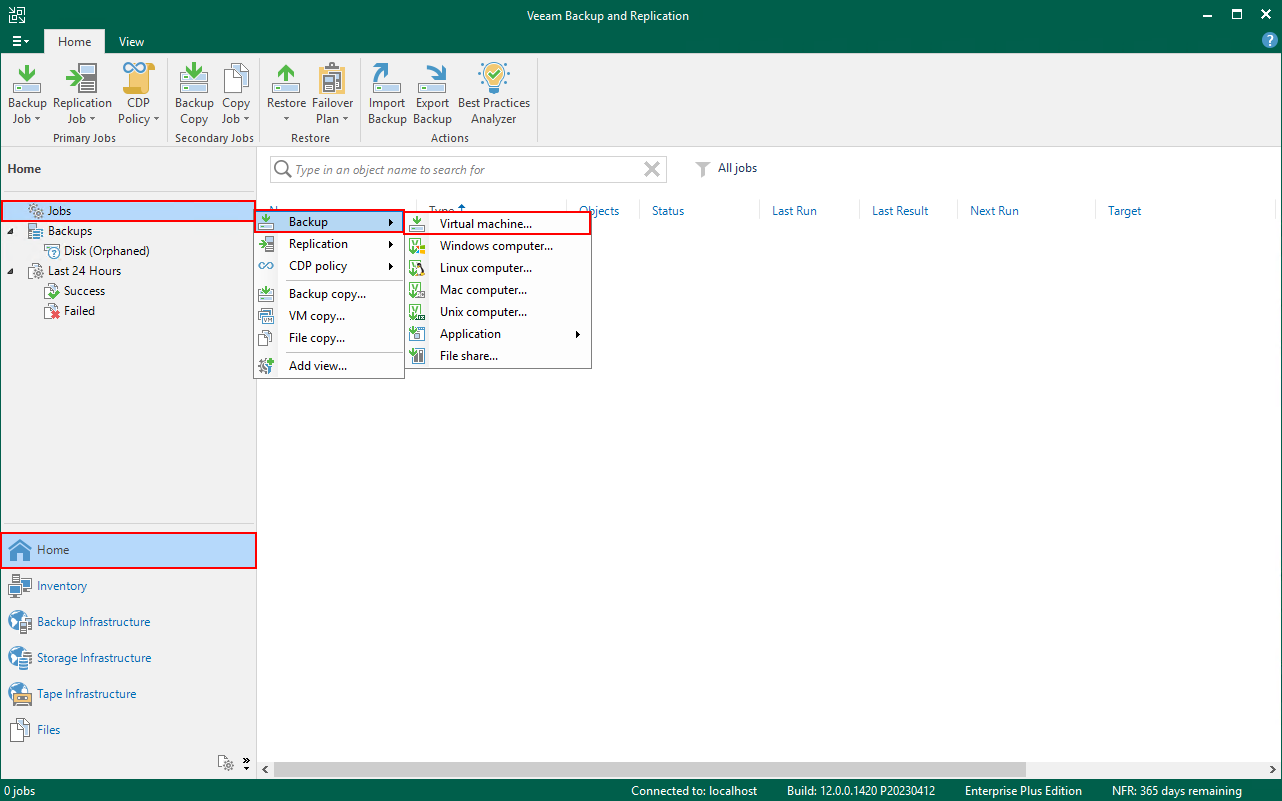
Task: Click the Backup Copy ribbon icon
Action: tap(194, 78)
